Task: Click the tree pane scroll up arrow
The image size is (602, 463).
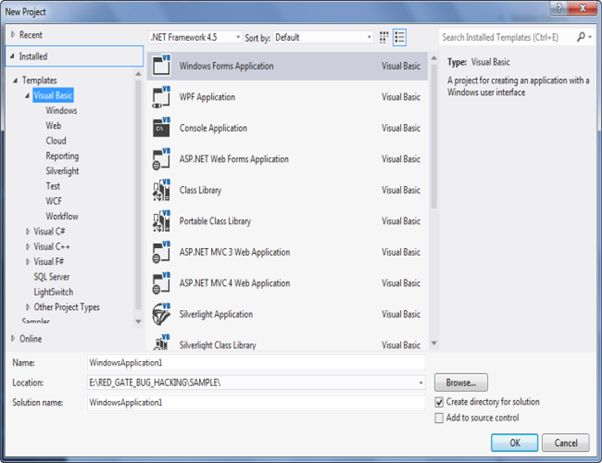Action: click(x=138, y=73)
